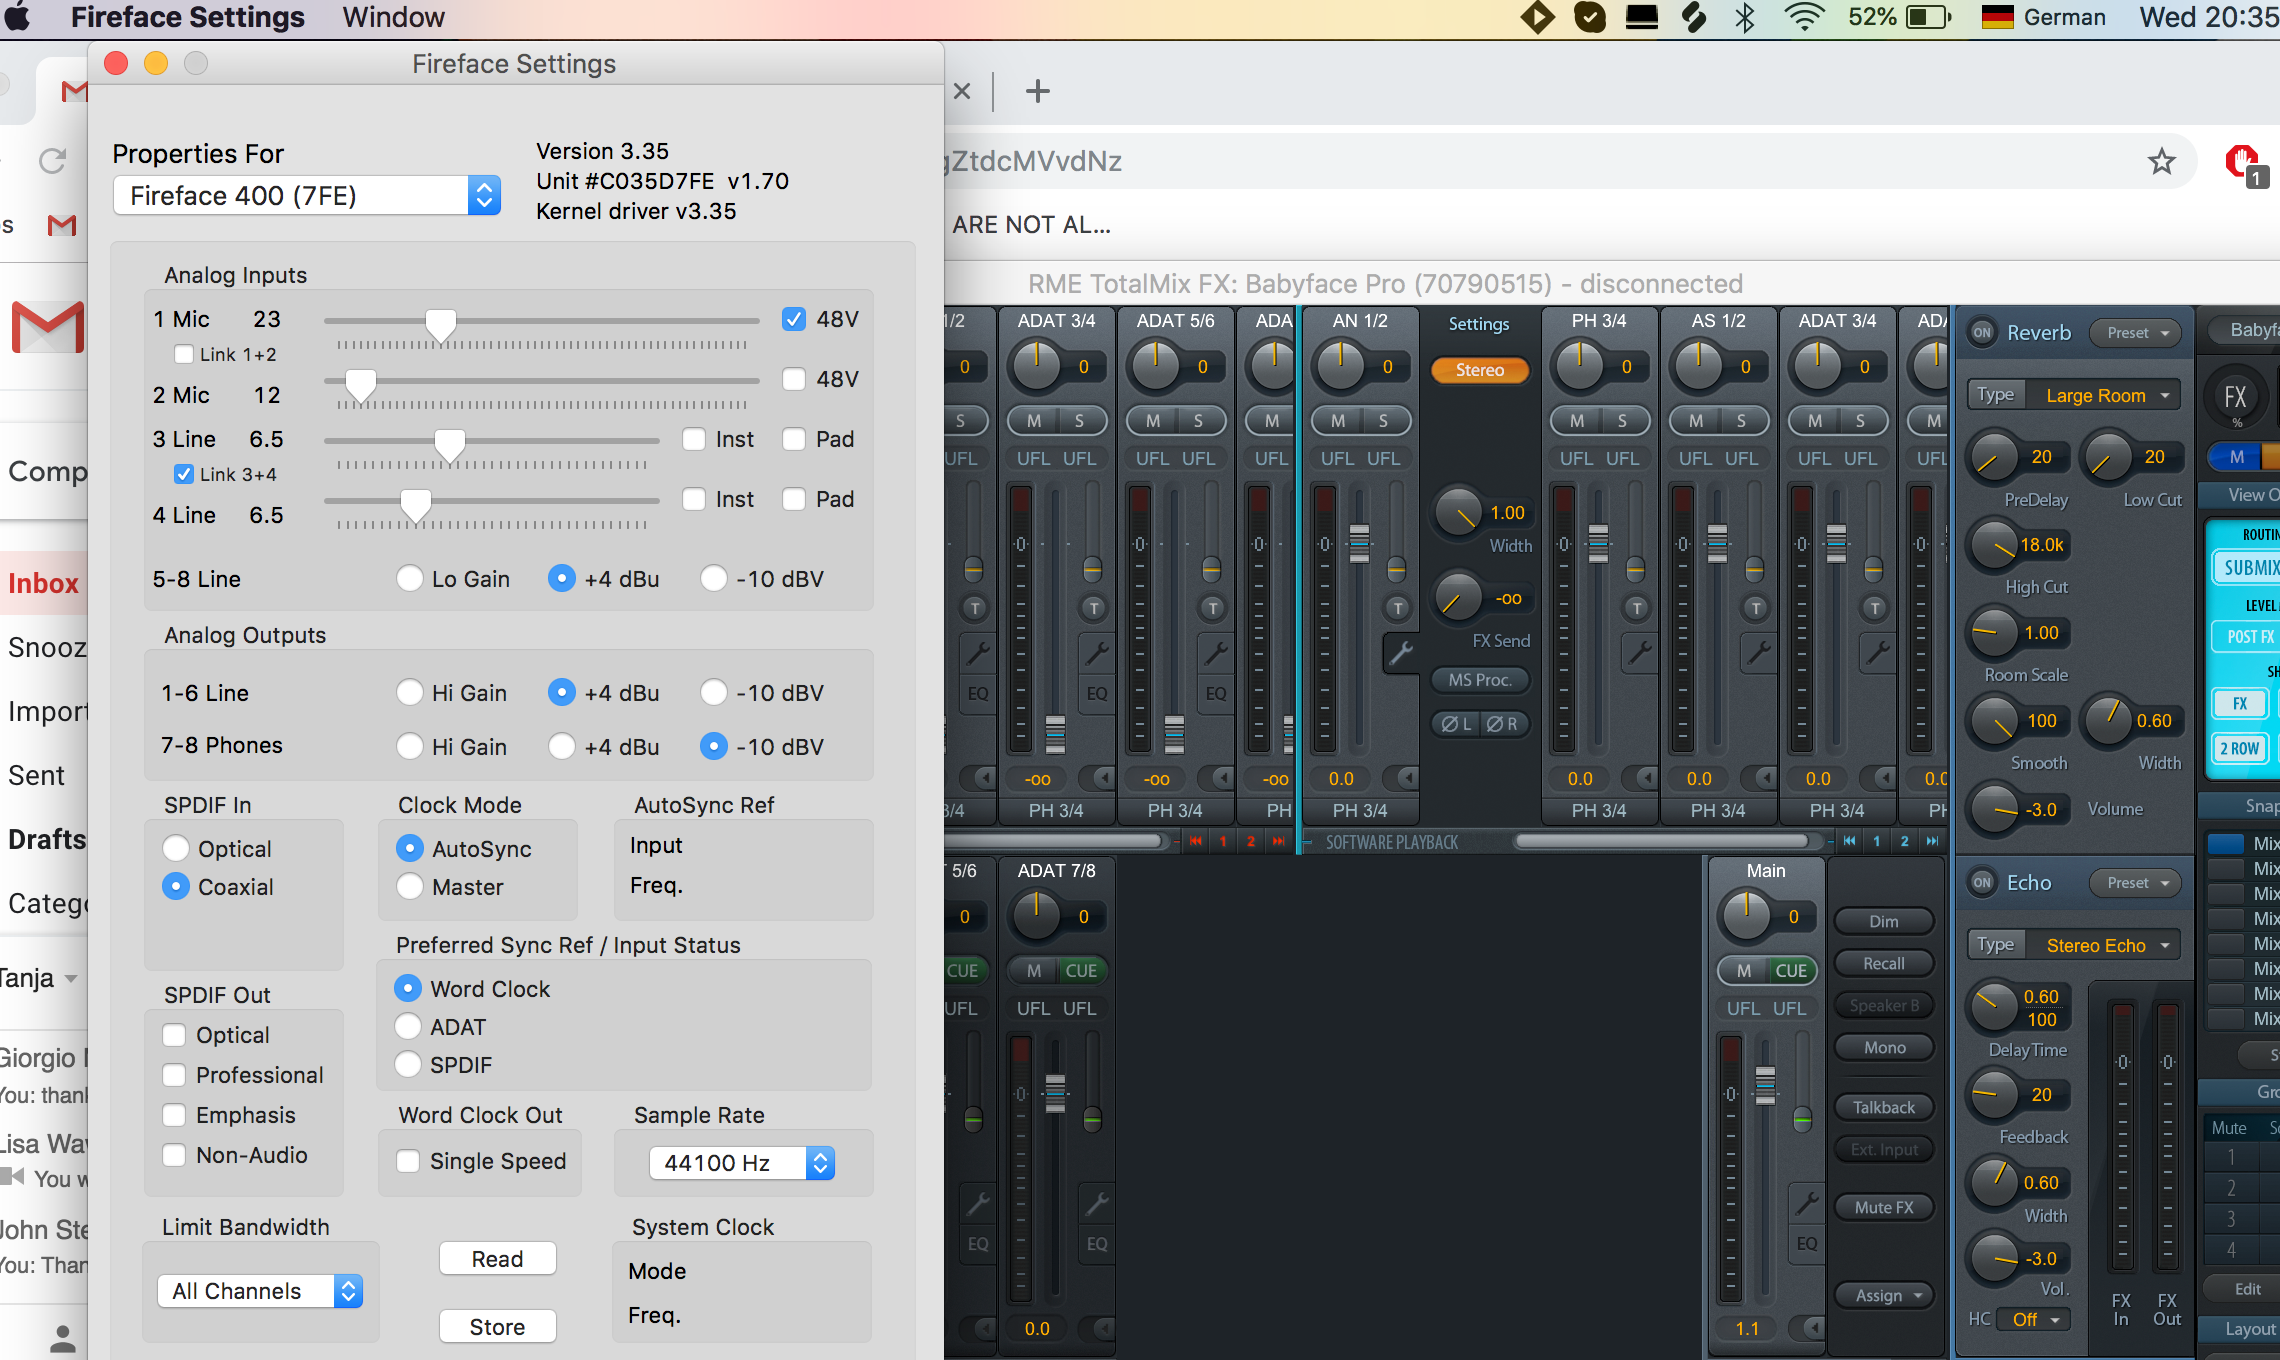Toggle the Echo ON power button

tap(1982, 883)
